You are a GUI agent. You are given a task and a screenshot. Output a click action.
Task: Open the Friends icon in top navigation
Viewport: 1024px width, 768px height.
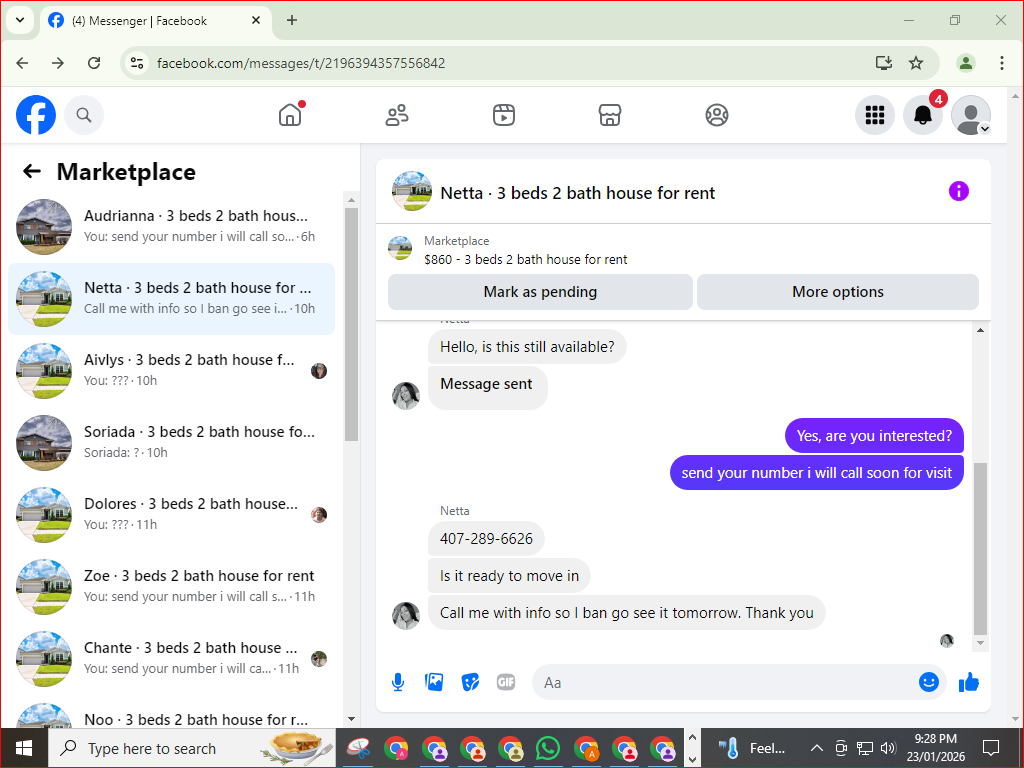click(396, 115)
